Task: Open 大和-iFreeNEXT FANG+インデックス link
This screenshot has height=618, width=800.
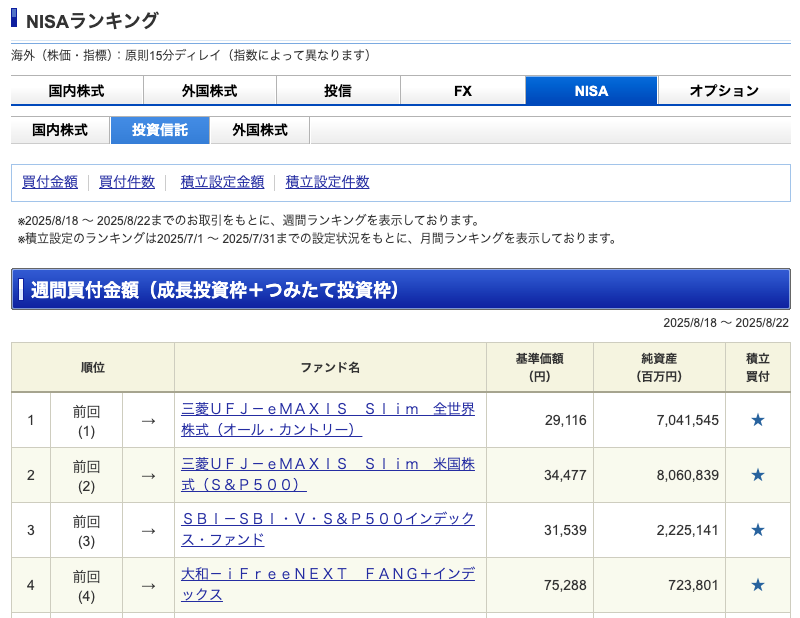Action: (328, 584)
